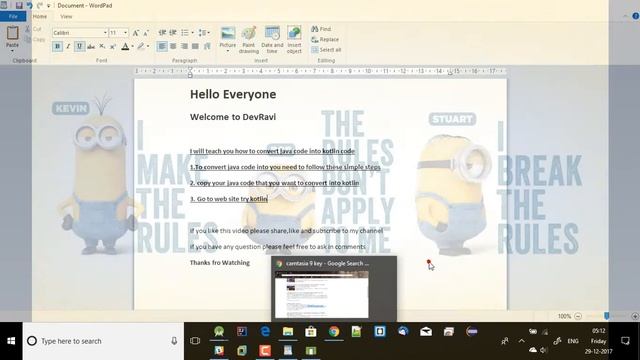Apply superscript formatting
The image size is (640, 360).
coord(113,47)
